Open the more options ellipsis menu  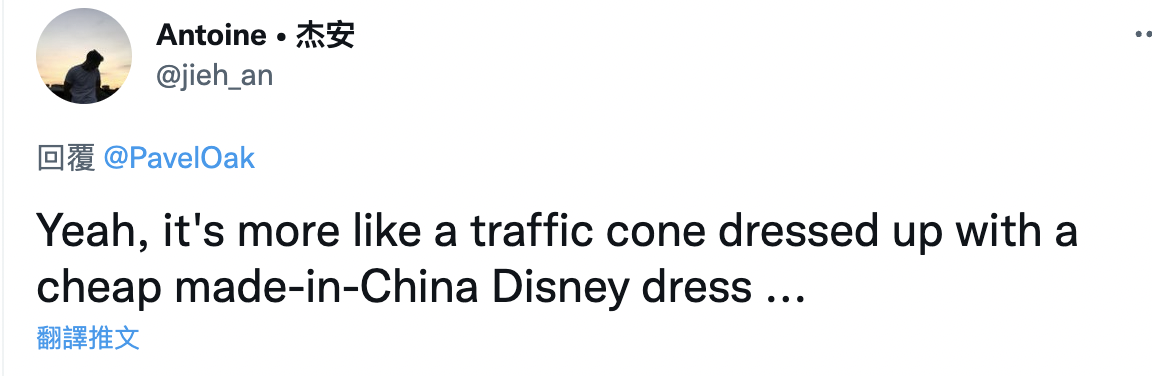tap(1143, 34)
